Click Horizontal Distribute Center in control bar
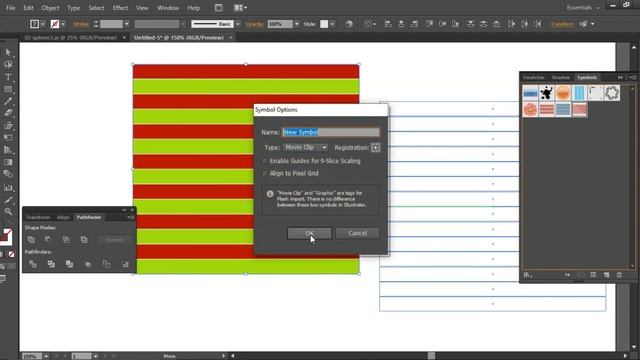The image size is (640, 360). click(524, 24)
